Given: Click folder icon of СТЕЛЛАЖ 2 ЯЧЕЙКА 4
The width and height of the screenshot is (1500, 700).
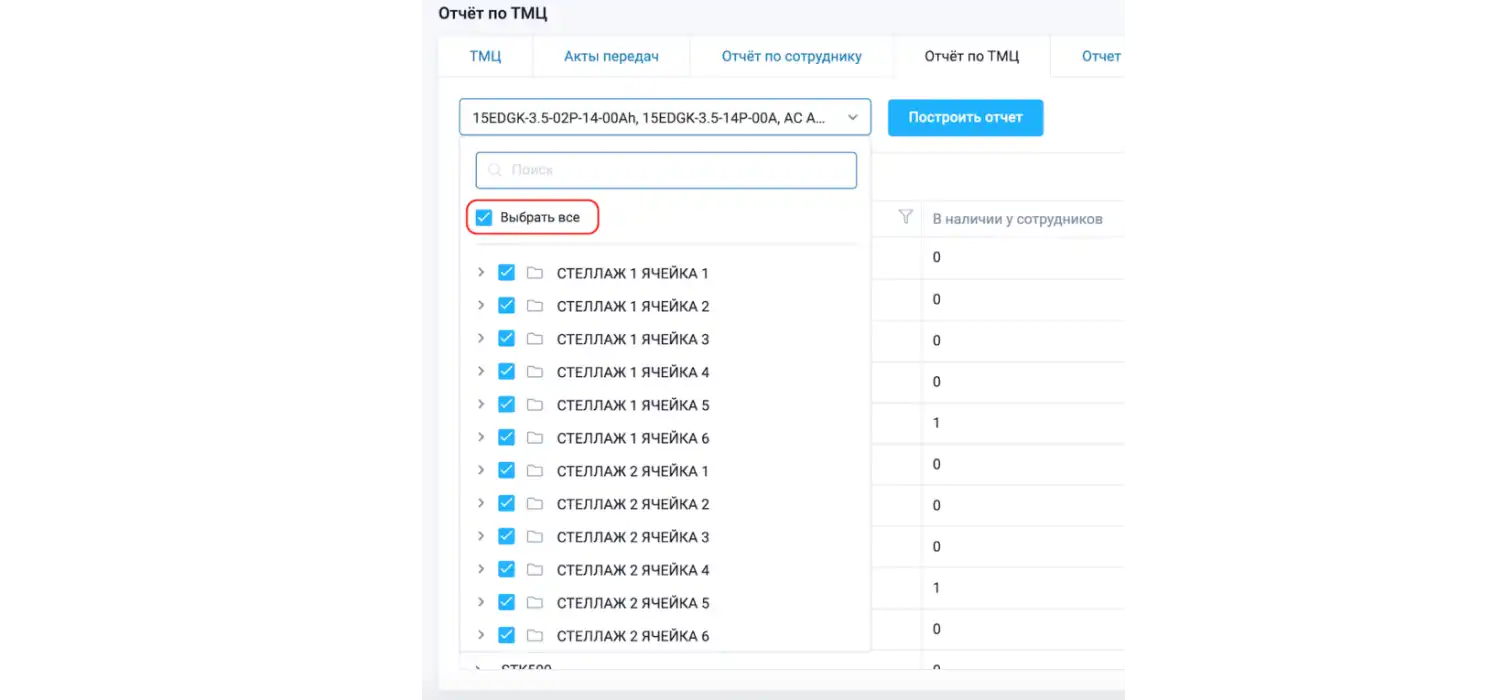Looking at the screenshot, I should [535, 570].
